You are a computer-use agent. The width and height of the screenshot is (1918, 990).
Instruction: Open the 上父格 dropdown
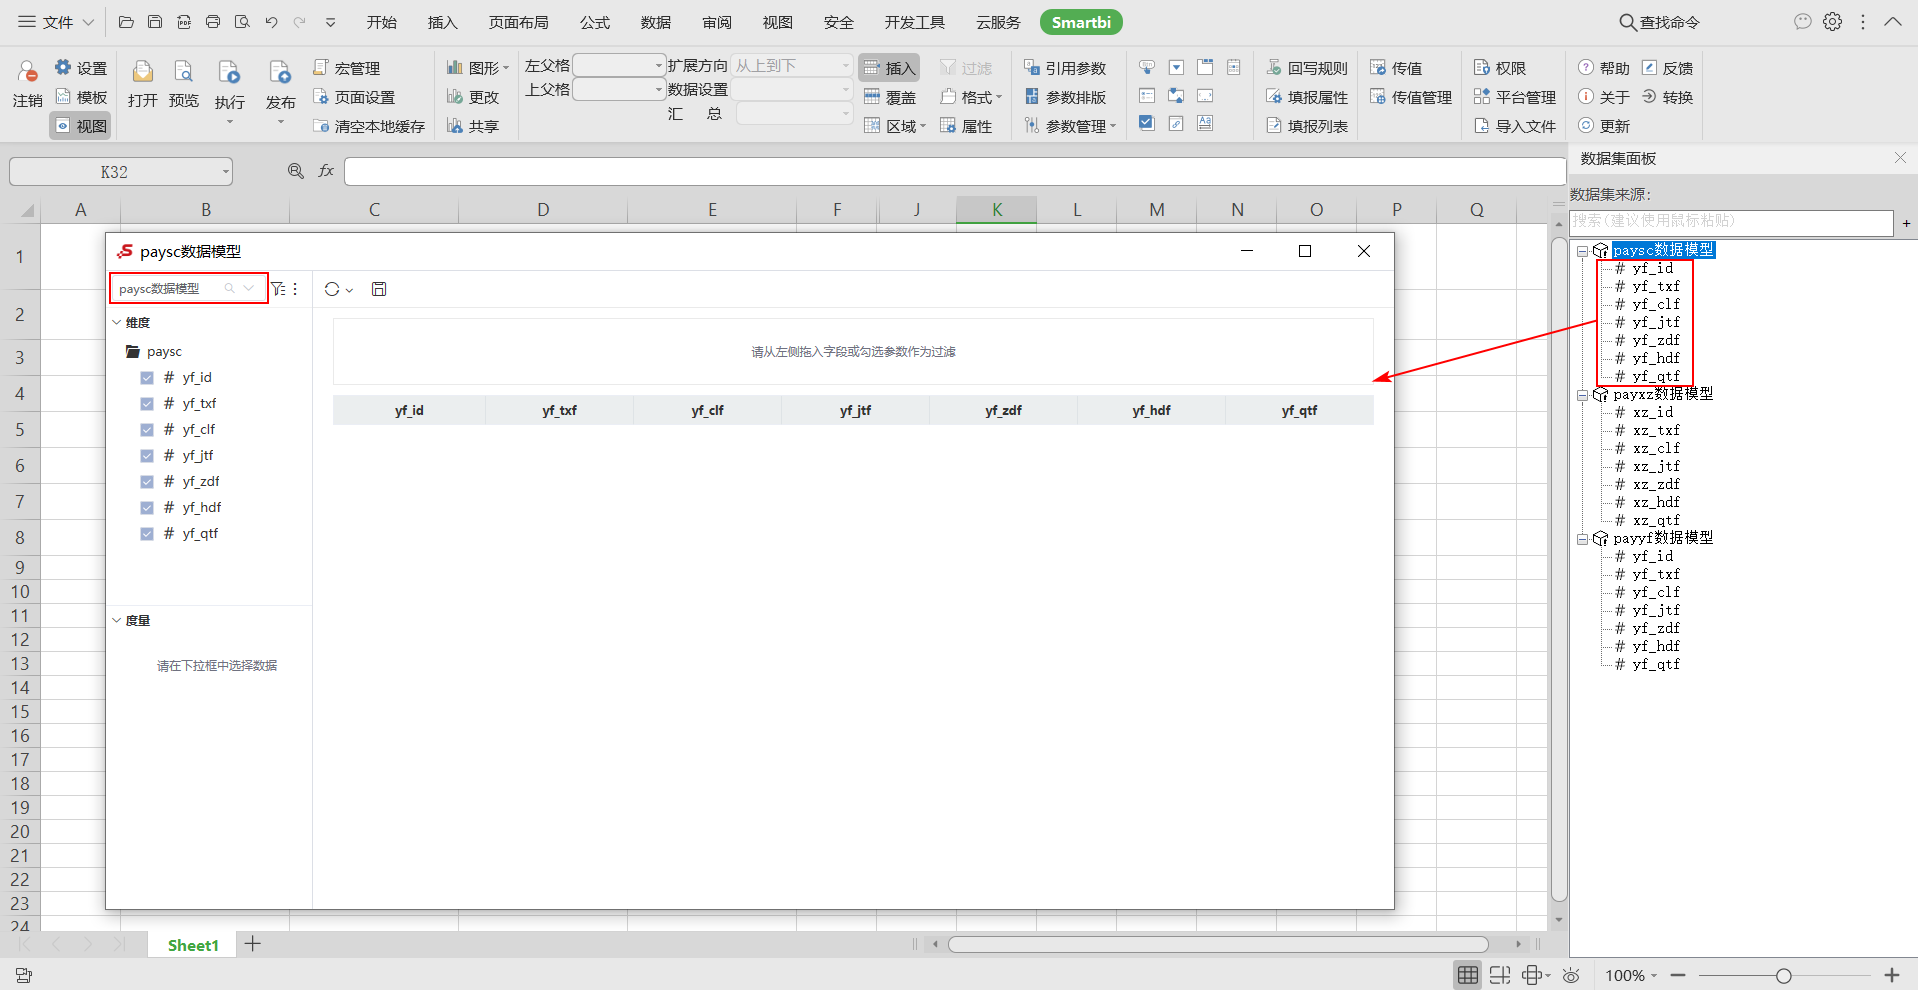click(x=658, y=89)
